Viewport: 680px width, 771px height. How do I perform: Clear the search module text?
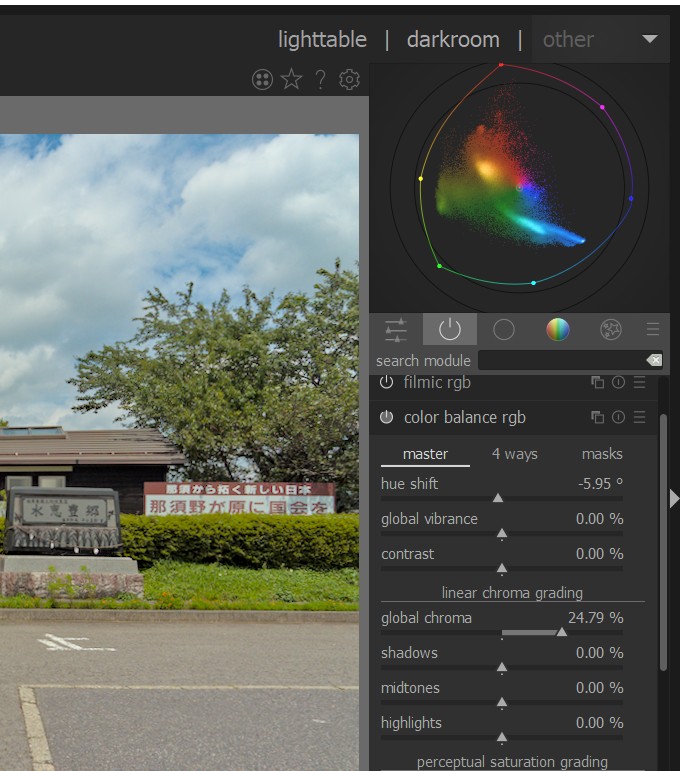click(654, 360)
